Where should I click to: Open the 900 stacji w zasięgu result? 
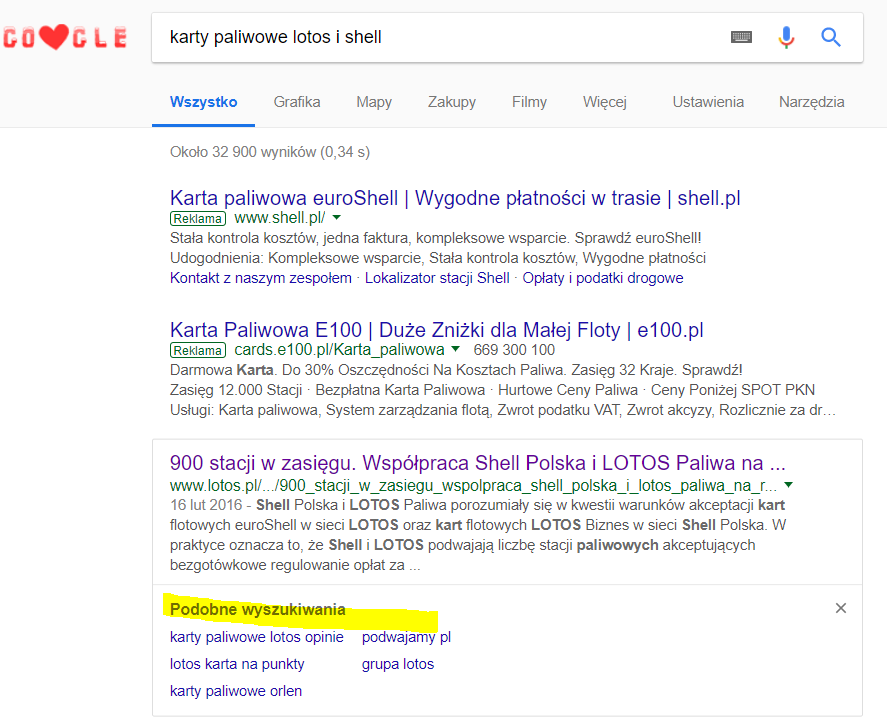click(x=478, y=463)
